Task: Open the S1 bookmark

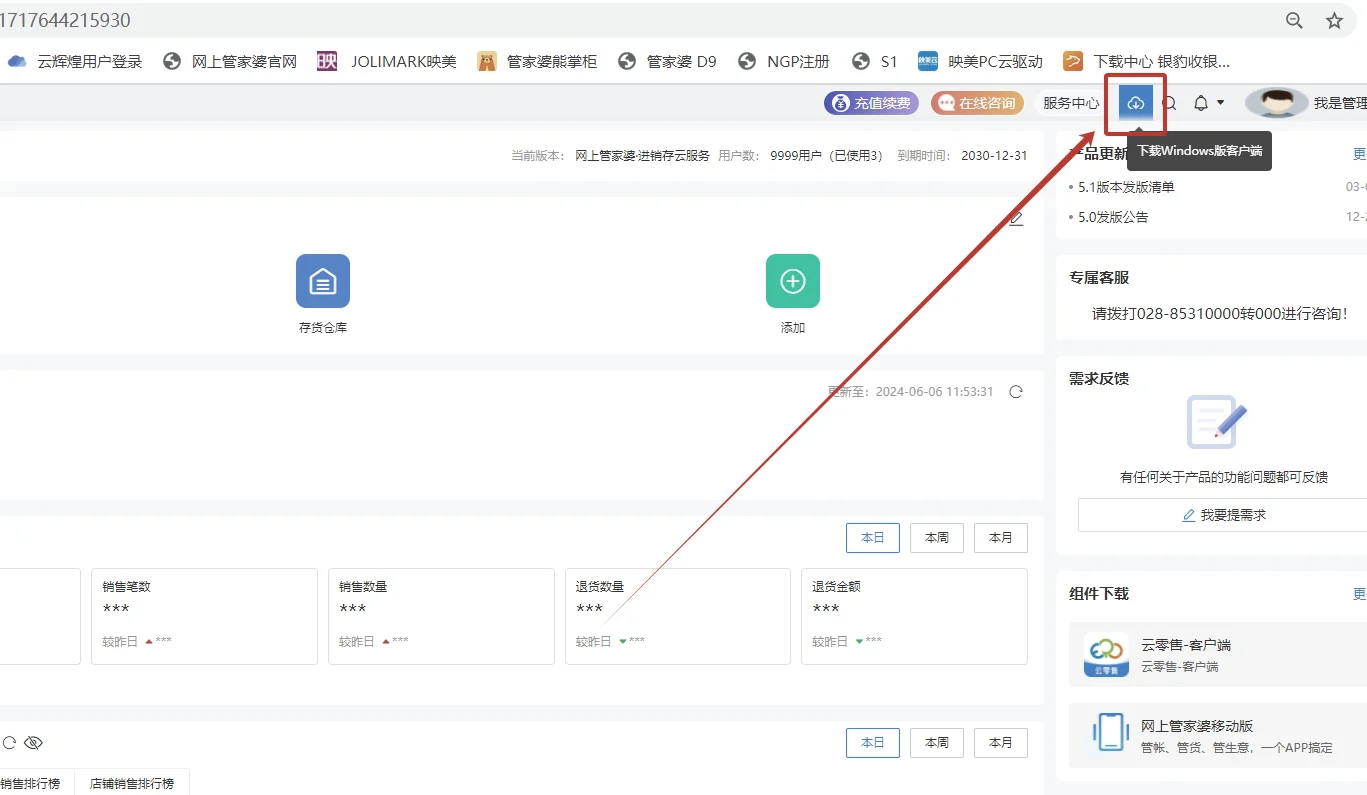Action: tap(874, 61)
